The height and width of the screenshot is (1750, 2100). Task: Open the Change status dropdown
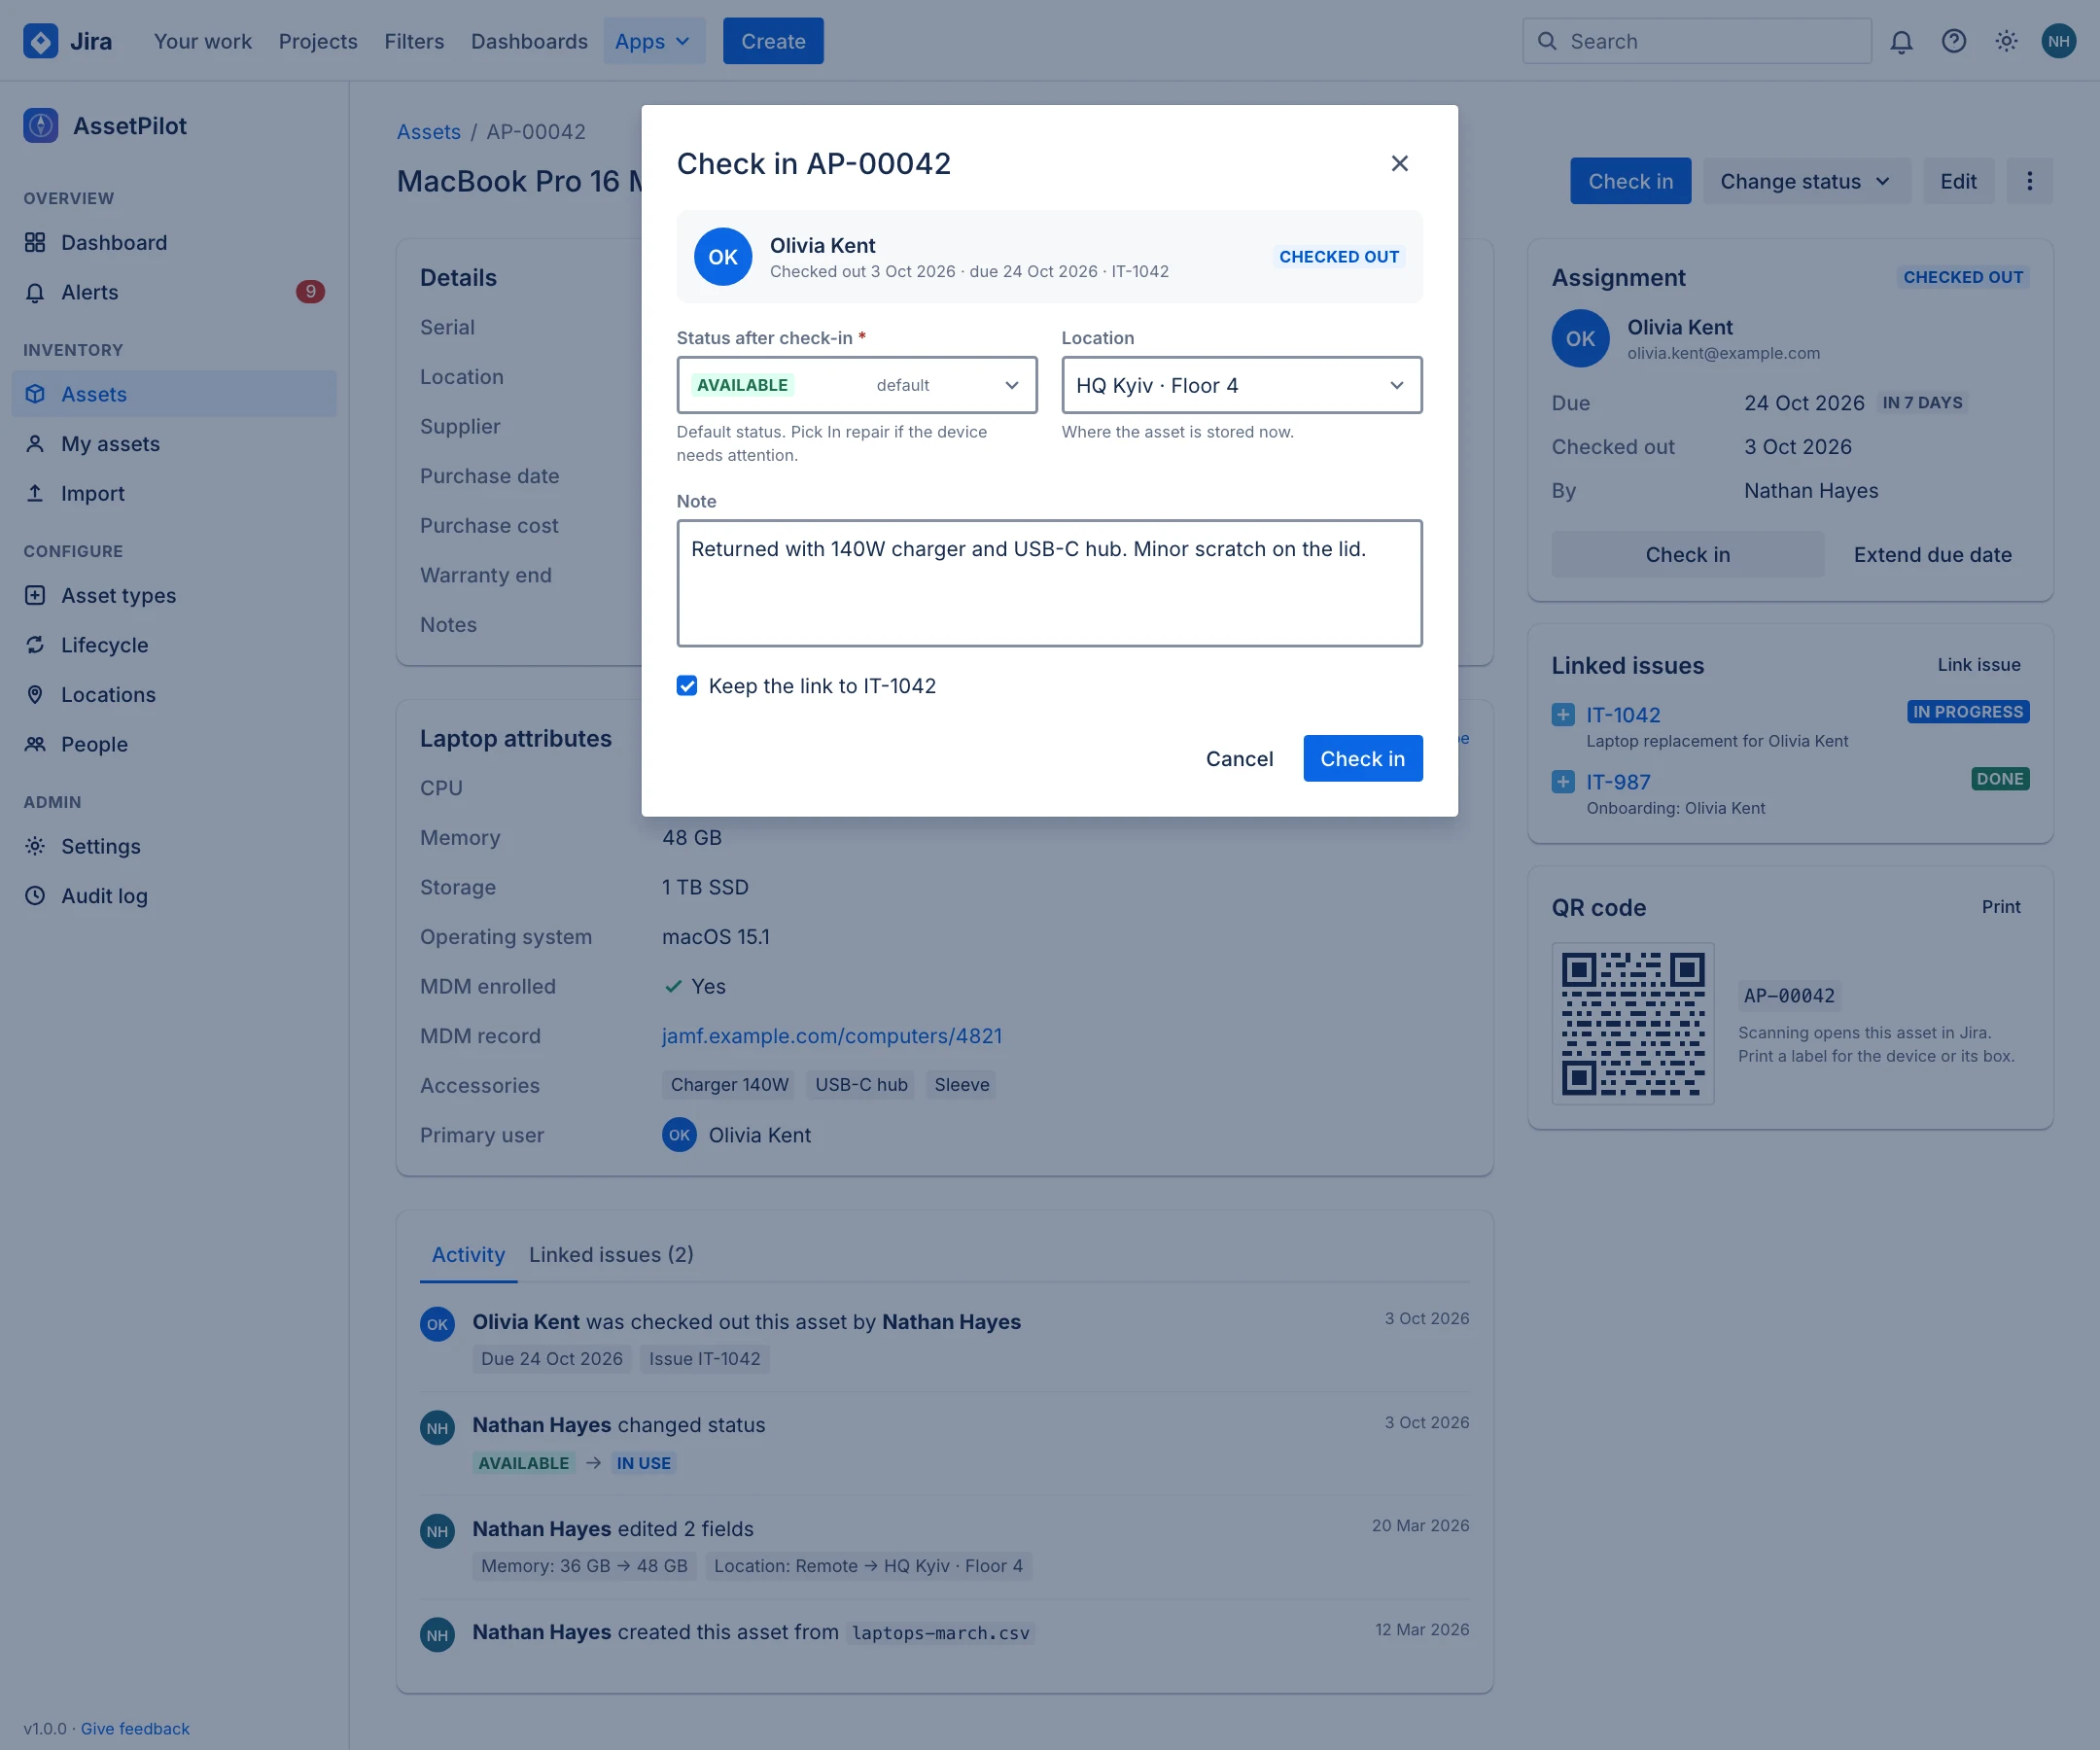[1806, 181]
